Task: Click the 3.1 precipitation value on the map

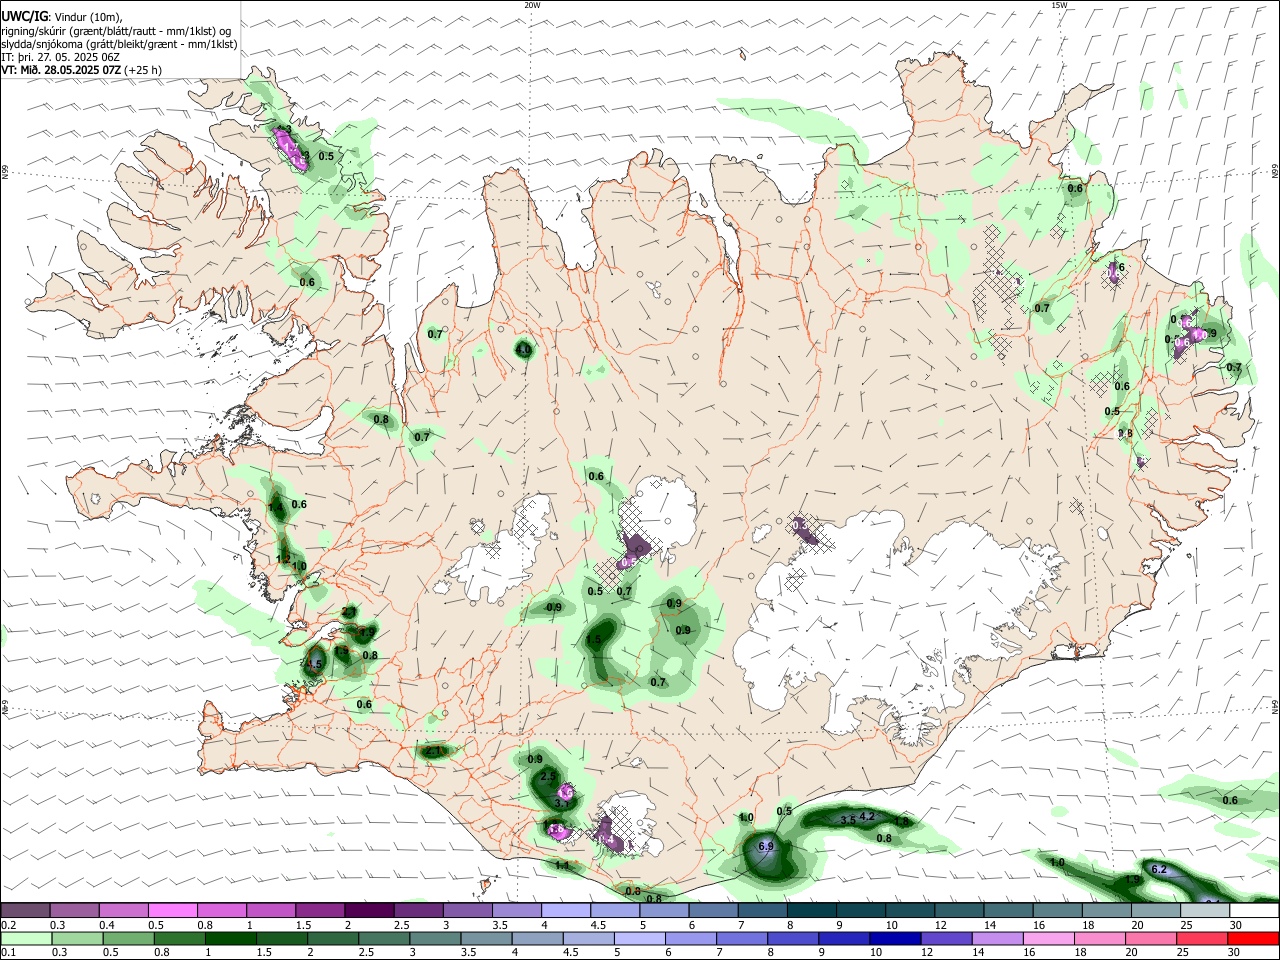Action: pyautogui.click(x=562, y=803)
